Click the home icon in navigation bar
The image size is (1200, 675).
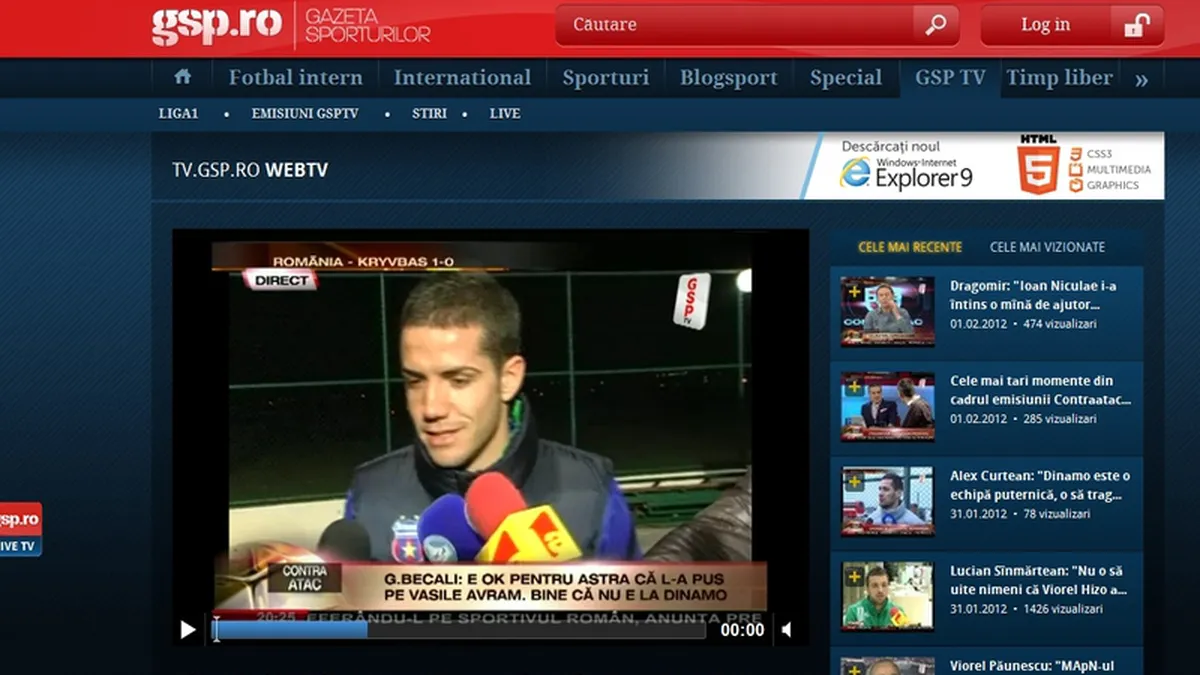click(182, 77)
